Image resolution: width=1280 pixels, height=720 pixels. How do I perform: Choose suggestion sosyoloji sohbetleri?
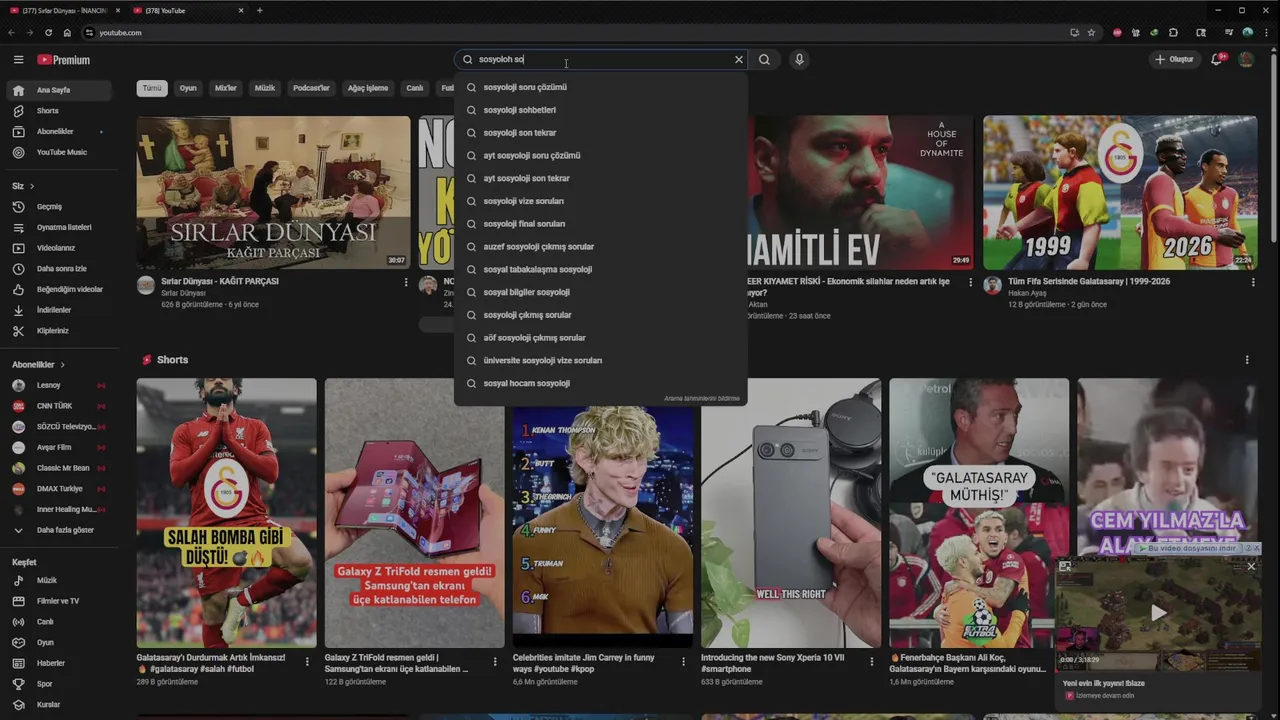(x=600, y=110)
